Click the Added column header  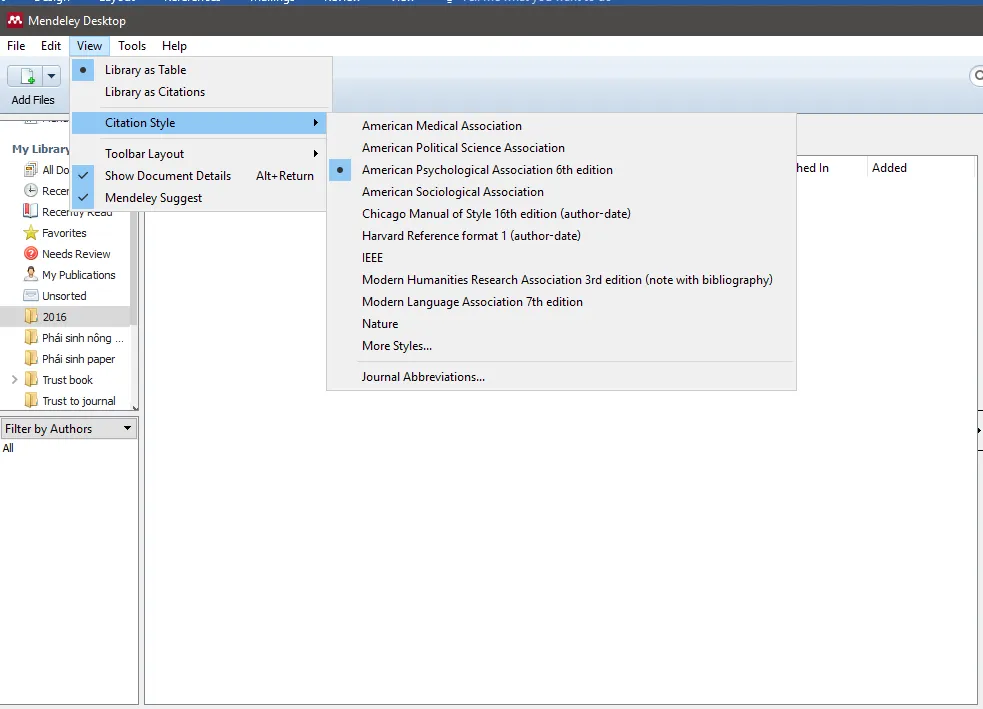pyautogui.click(x=889, y=168)
